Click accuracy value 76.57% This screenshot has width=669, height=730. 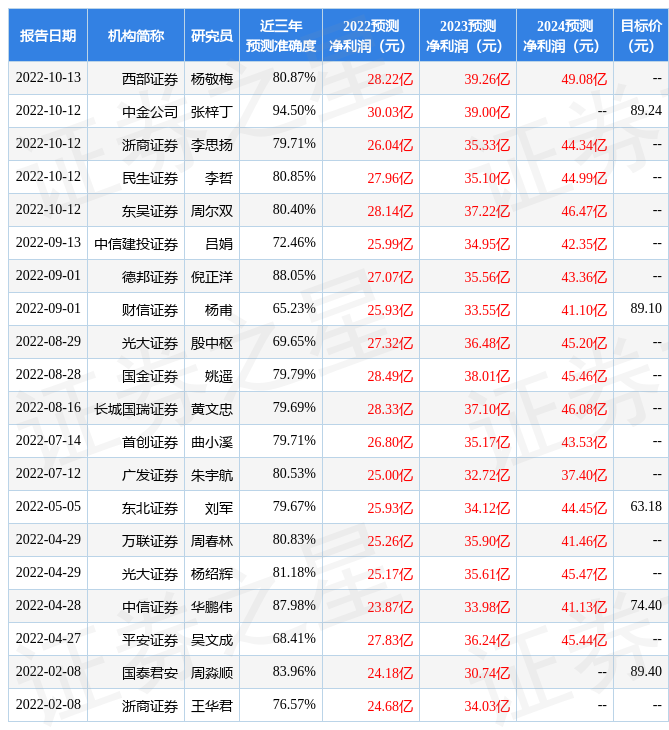click(294, 706)
